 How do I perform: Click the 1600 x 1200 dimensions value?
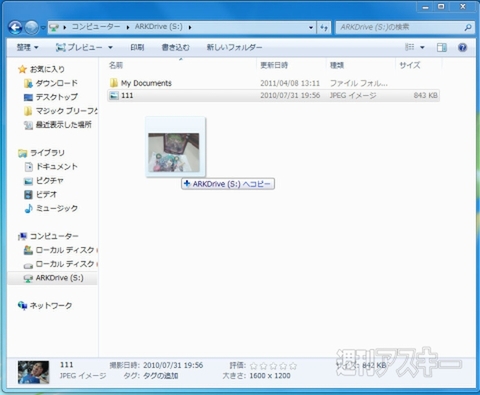(x=270, y=376)
